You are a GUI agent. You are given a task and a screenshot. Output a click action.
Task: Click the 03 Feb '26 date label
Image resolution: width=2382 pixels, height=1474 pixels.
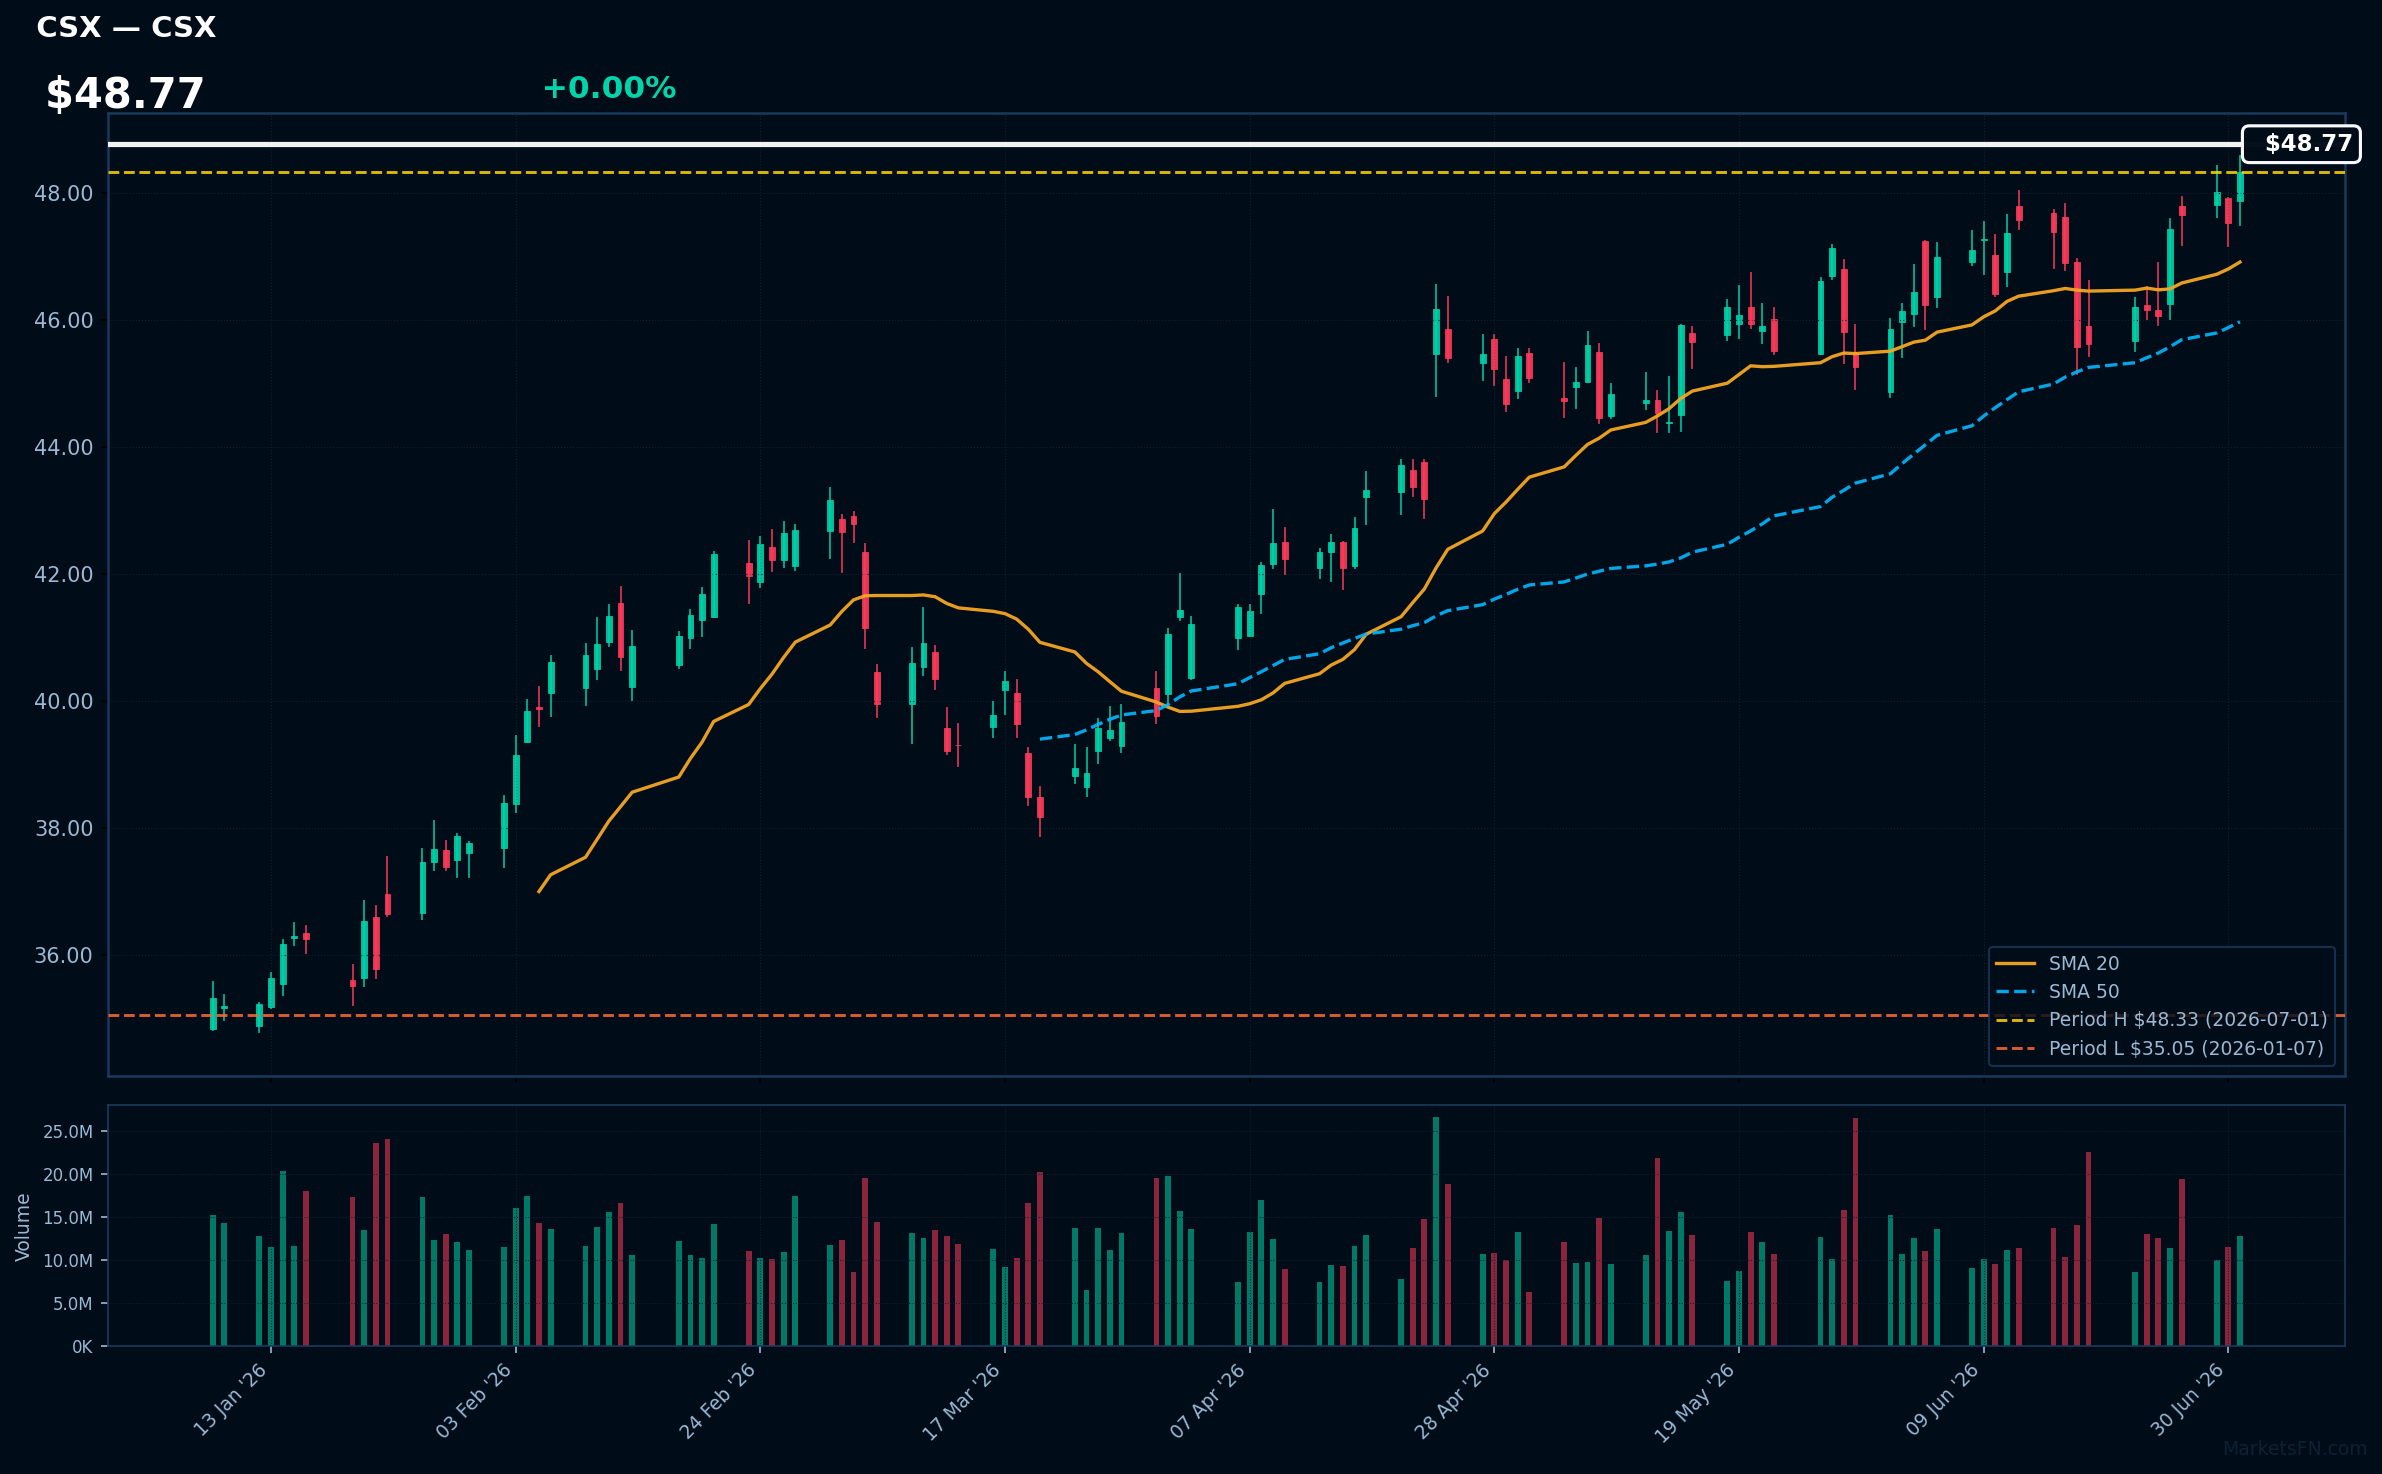474,1400
